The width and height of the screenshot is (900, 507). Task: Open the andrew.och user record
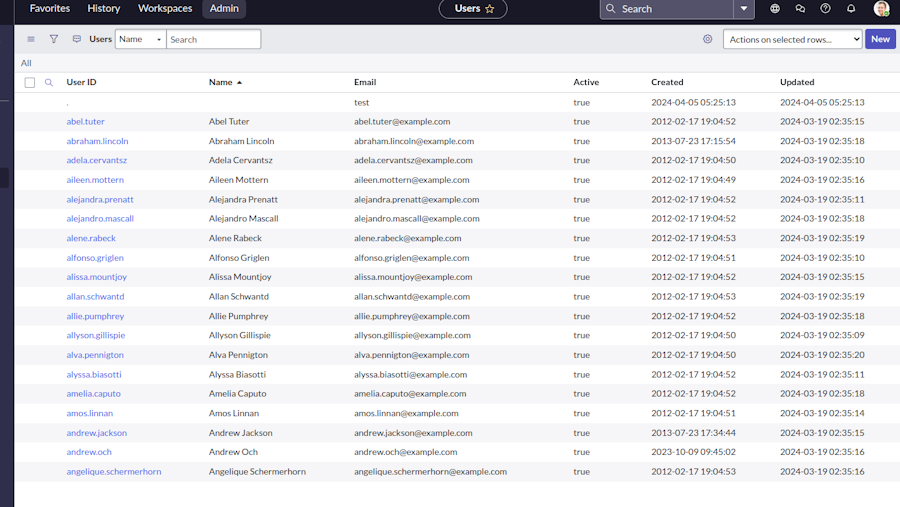89,452
